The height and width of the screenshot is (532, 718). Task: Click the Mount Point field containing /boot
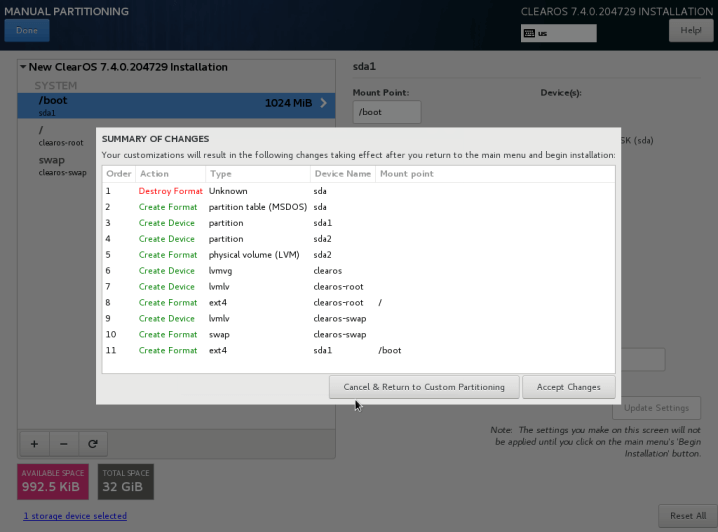pos(386,112)
